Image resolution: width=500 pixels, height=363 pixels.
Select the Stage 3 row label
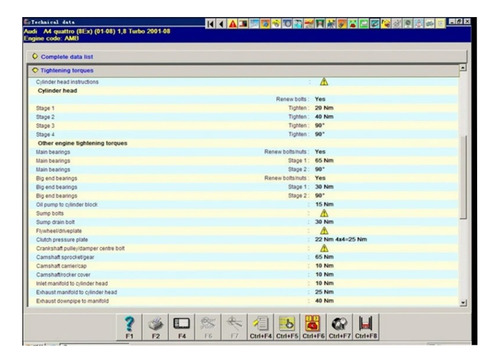(45, 126)
